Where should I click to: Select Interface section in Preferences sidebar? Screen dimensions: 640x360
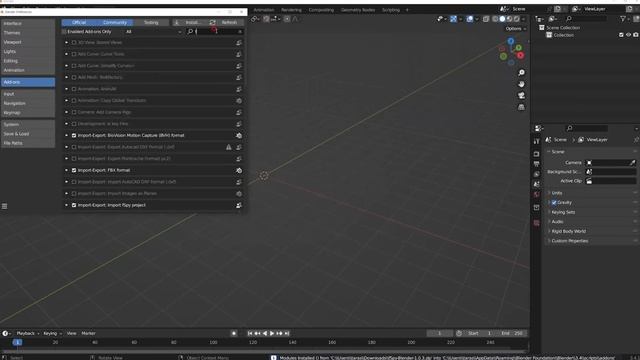[28, 23]
